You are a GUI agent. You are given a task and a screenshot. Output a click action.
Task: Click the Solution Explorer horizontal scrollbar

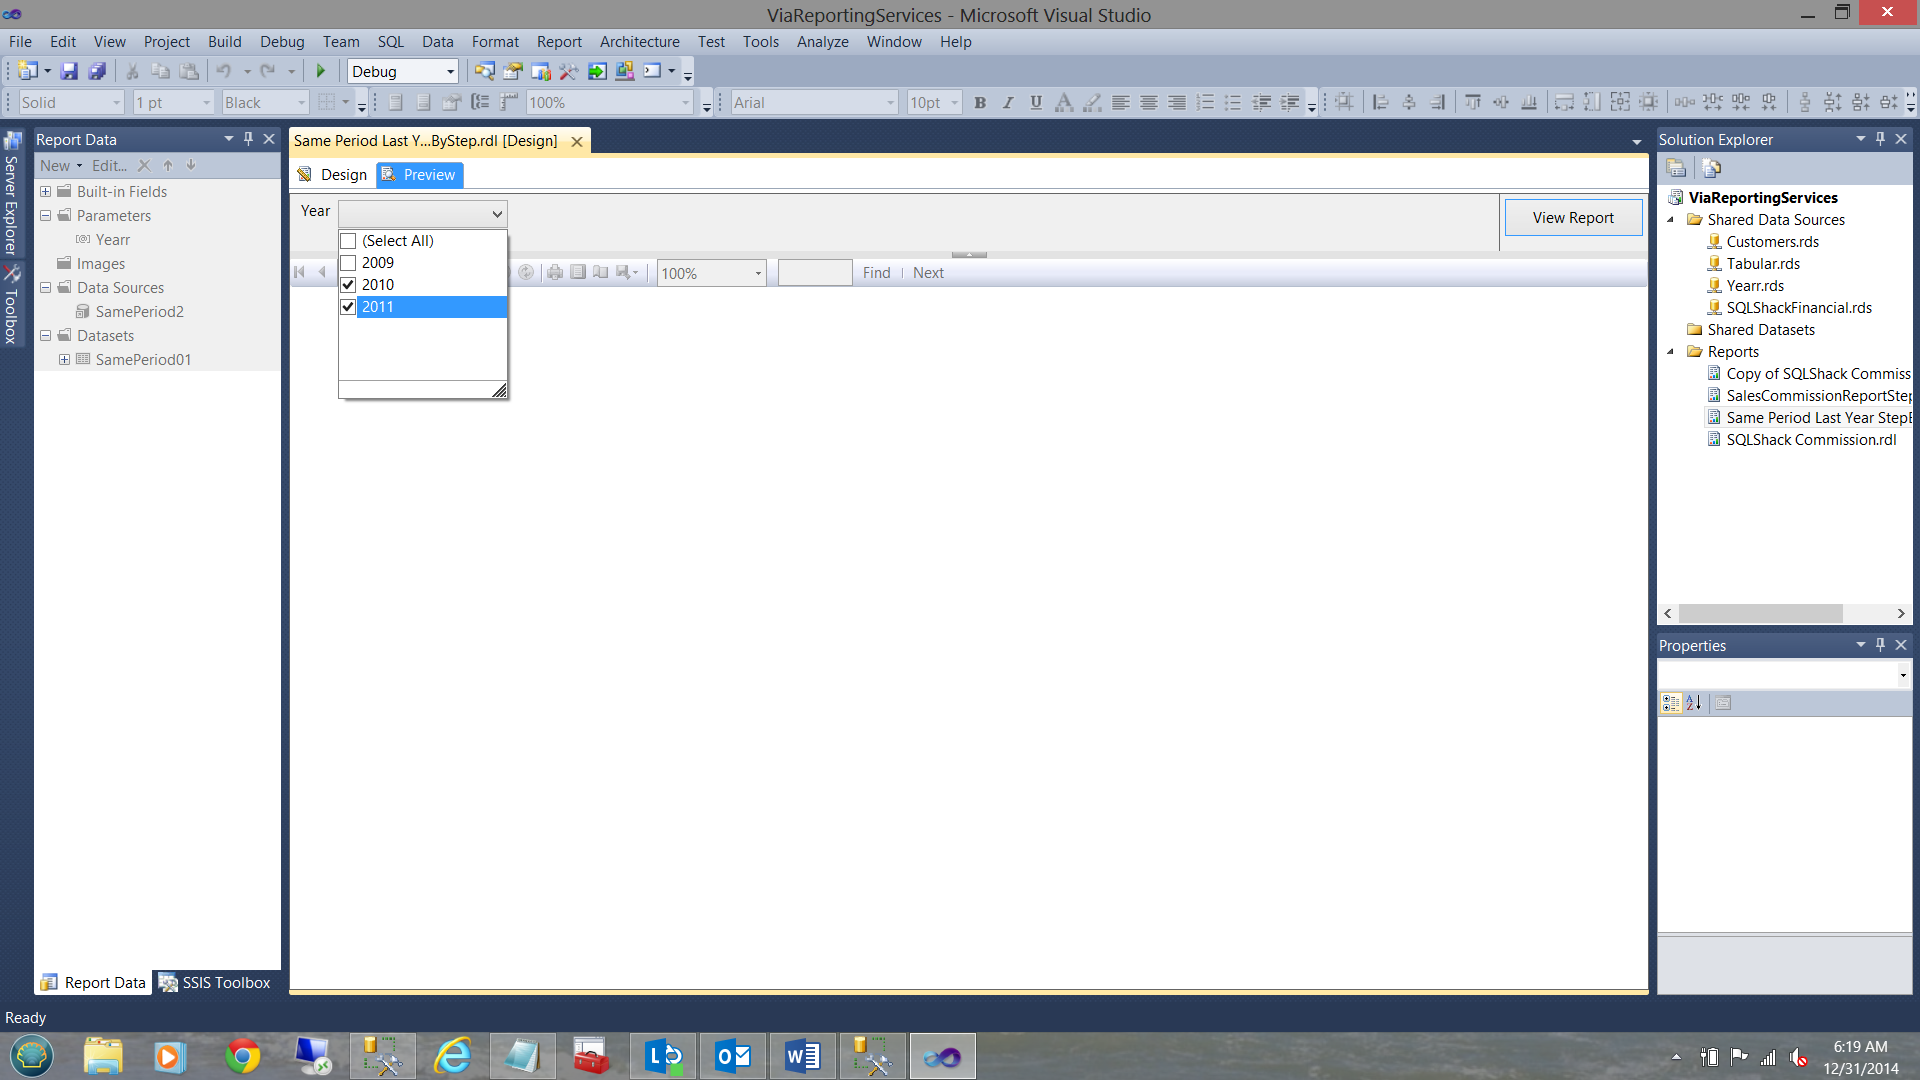(x=1760, y=613)
